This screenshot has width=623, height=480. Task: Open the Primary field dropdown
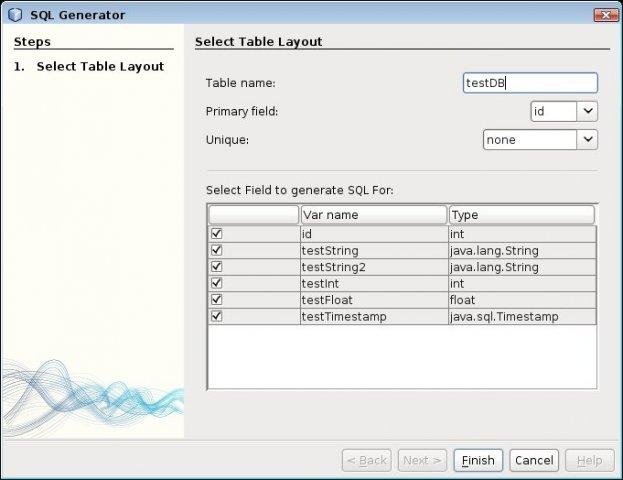[588, 111]
